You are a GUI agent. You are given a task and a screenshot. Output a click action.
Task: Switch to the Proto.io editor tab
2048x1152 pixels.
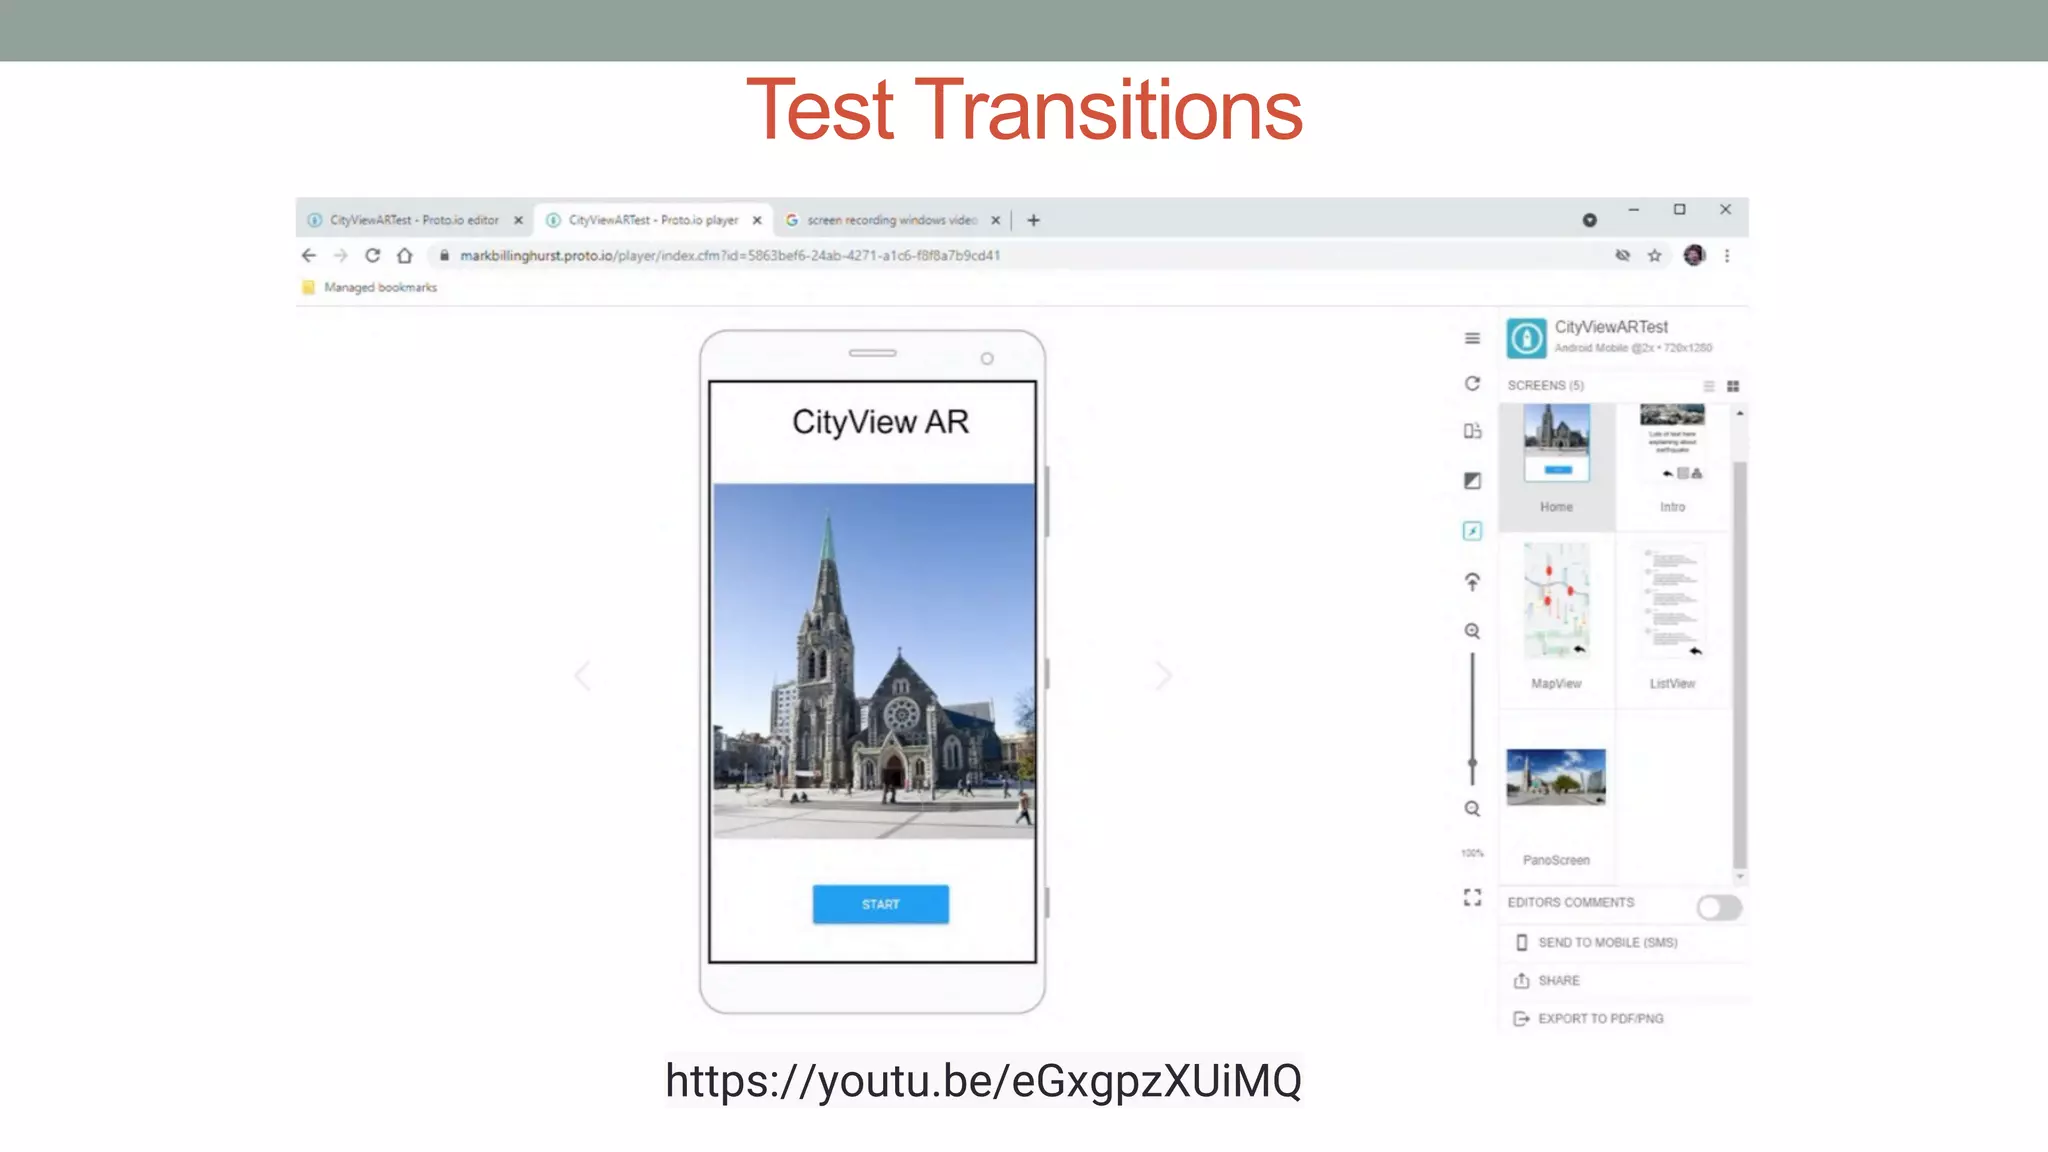[413, 220]
